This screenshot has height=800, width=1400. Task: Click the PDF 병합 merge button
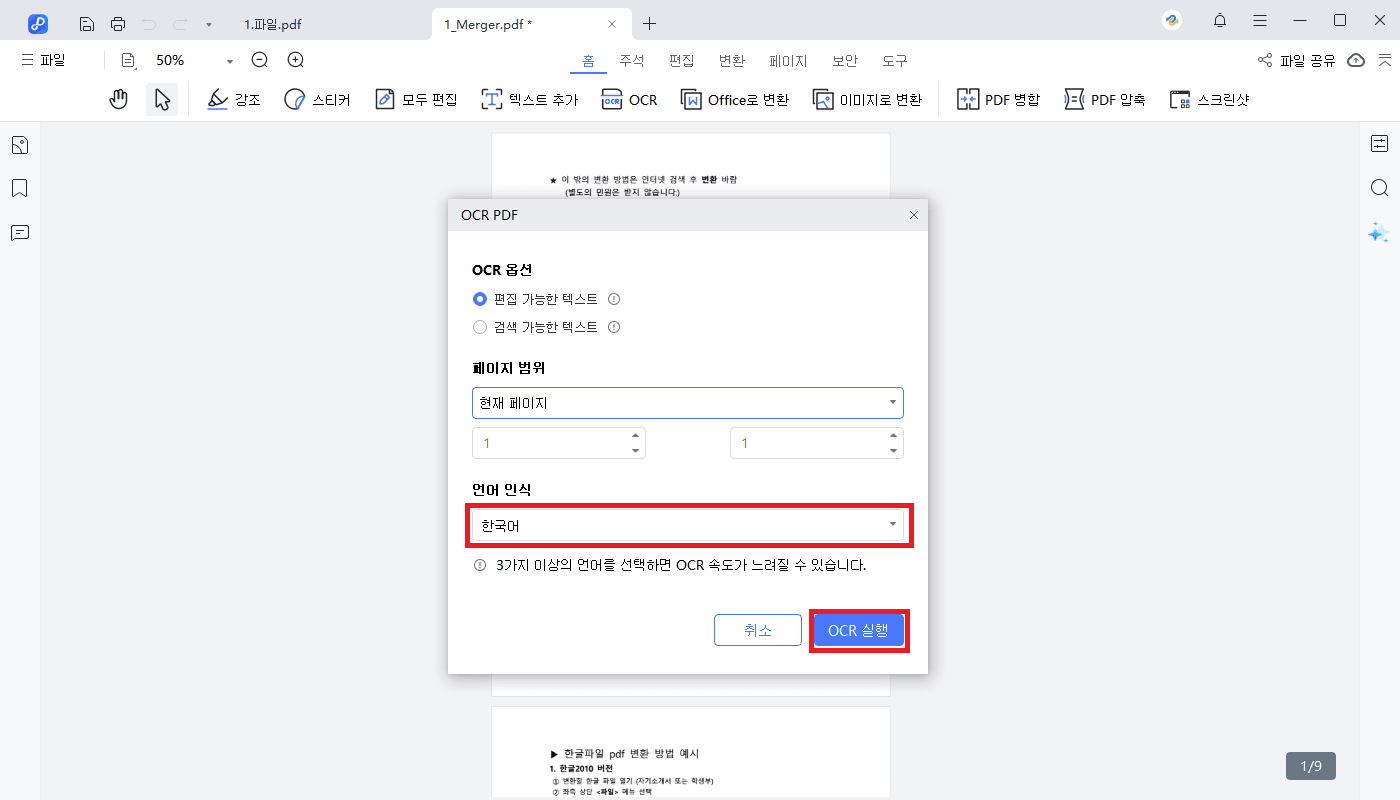(999, 100)
